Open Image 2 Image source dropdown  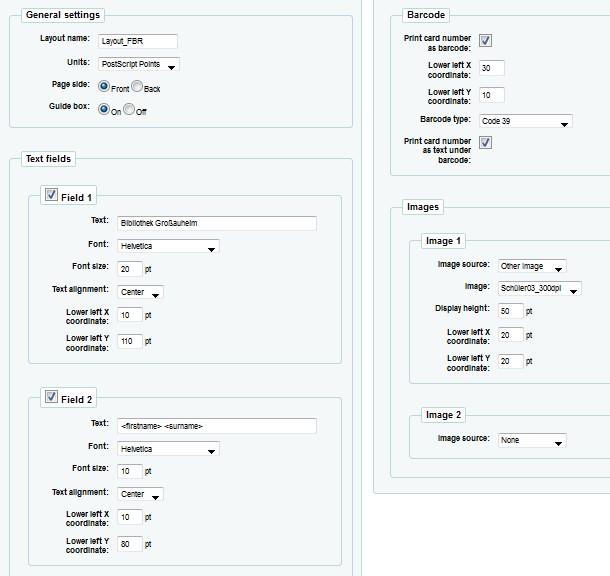click(x=531, y=440)
